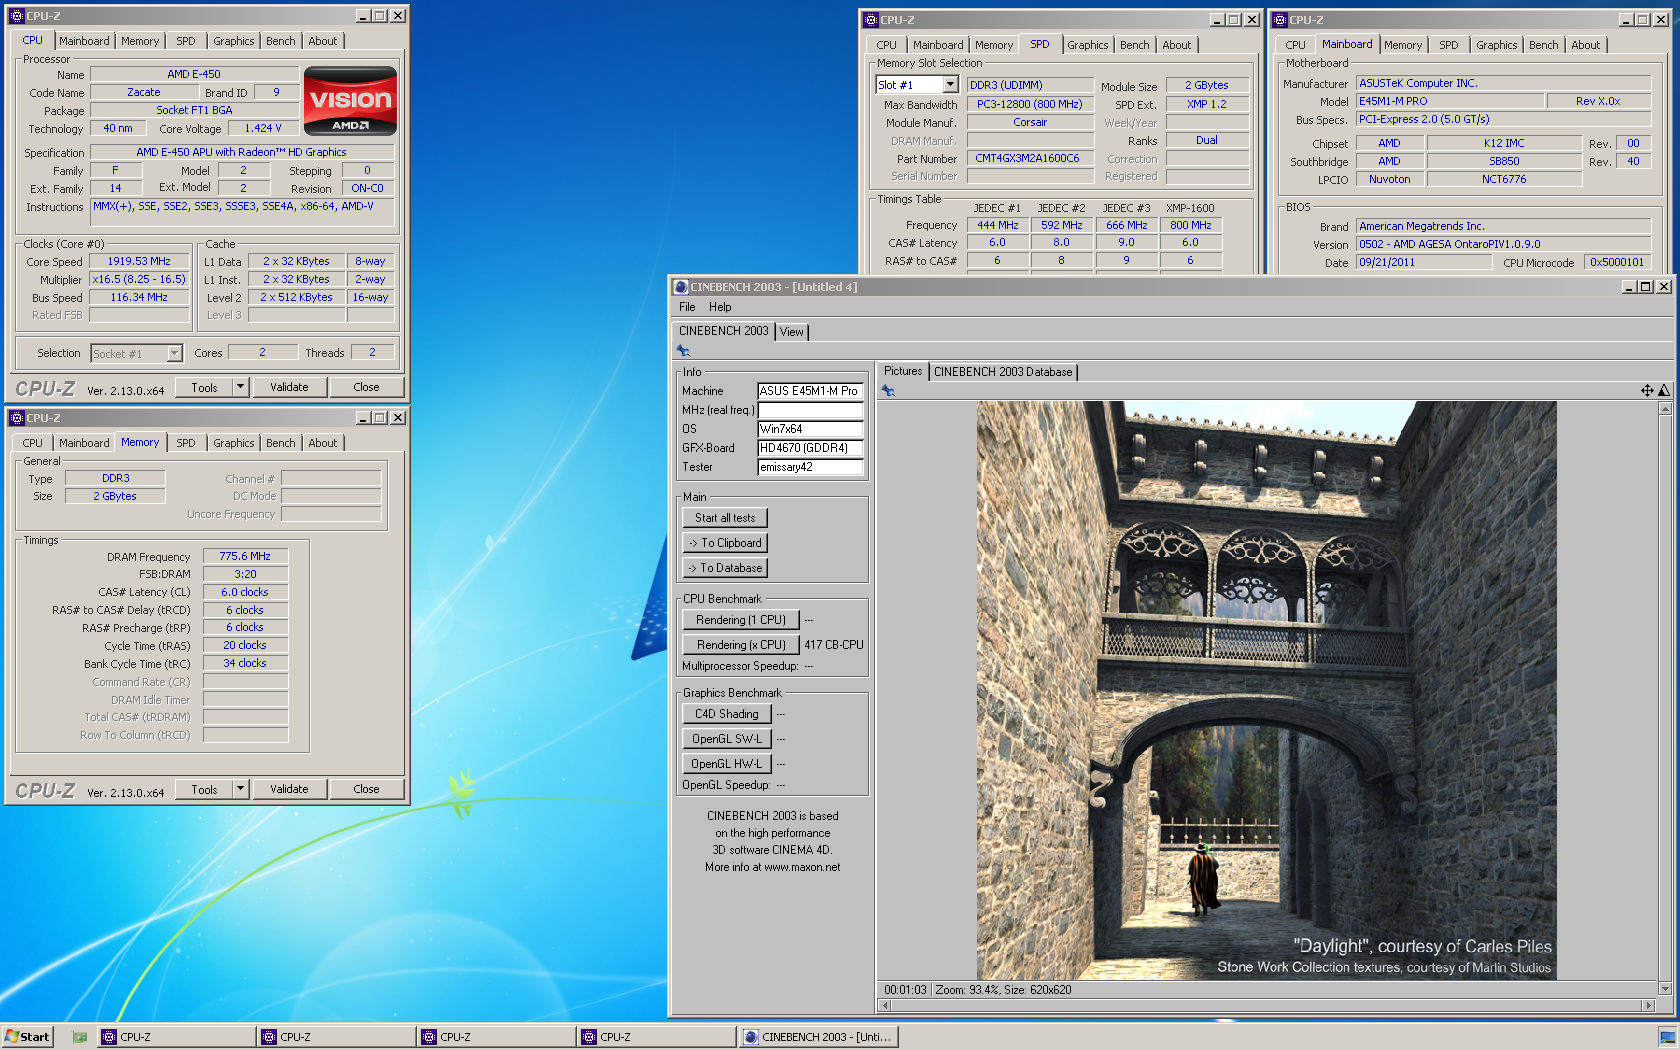Click the mainboard model E45M1-M PRO
The width and height of the screenshot is (1680, 1050).
pyautogui.click(x=1450, y=101)
